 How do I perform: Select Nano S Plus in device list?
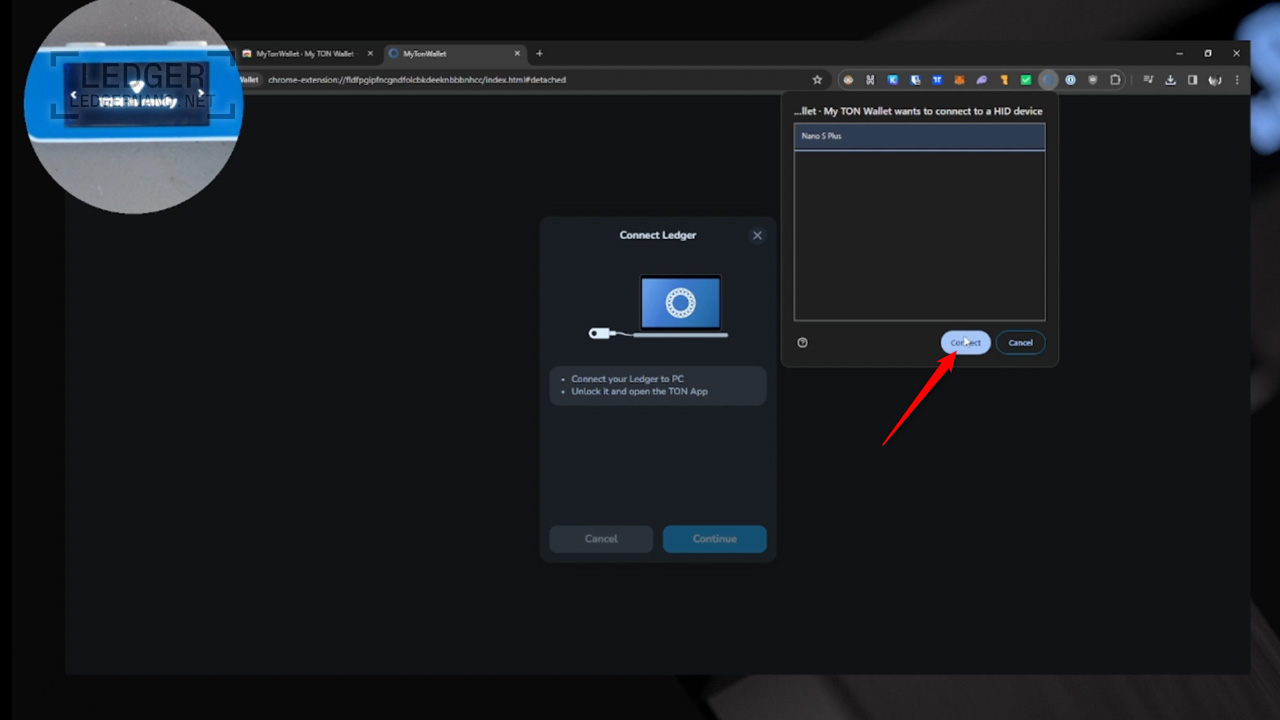pyautogui.click(x=919, y=136)
